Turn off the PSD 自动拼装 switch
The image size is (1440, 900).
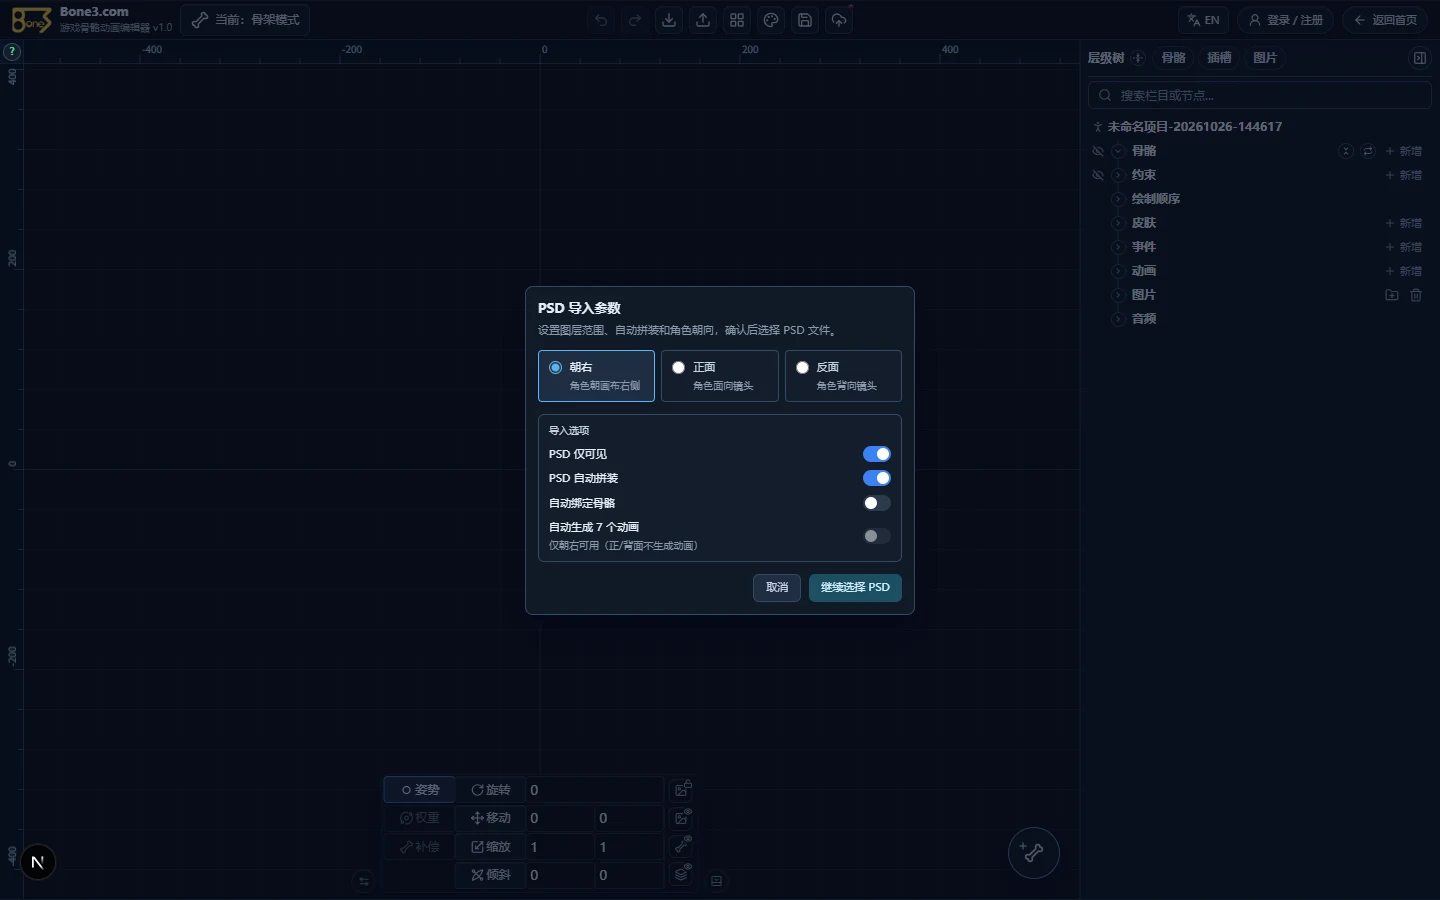click(x=877, y=478)
